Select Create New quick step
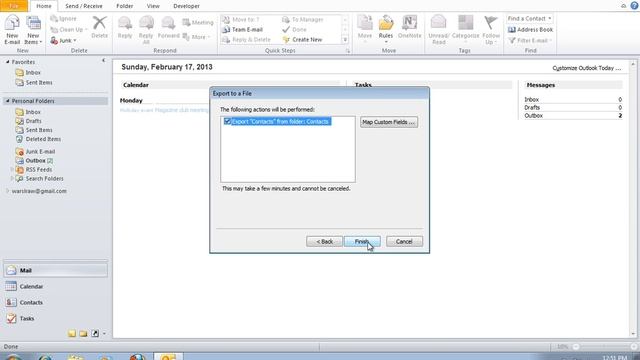This screenshot has height=360, width=640. [302, 40]
